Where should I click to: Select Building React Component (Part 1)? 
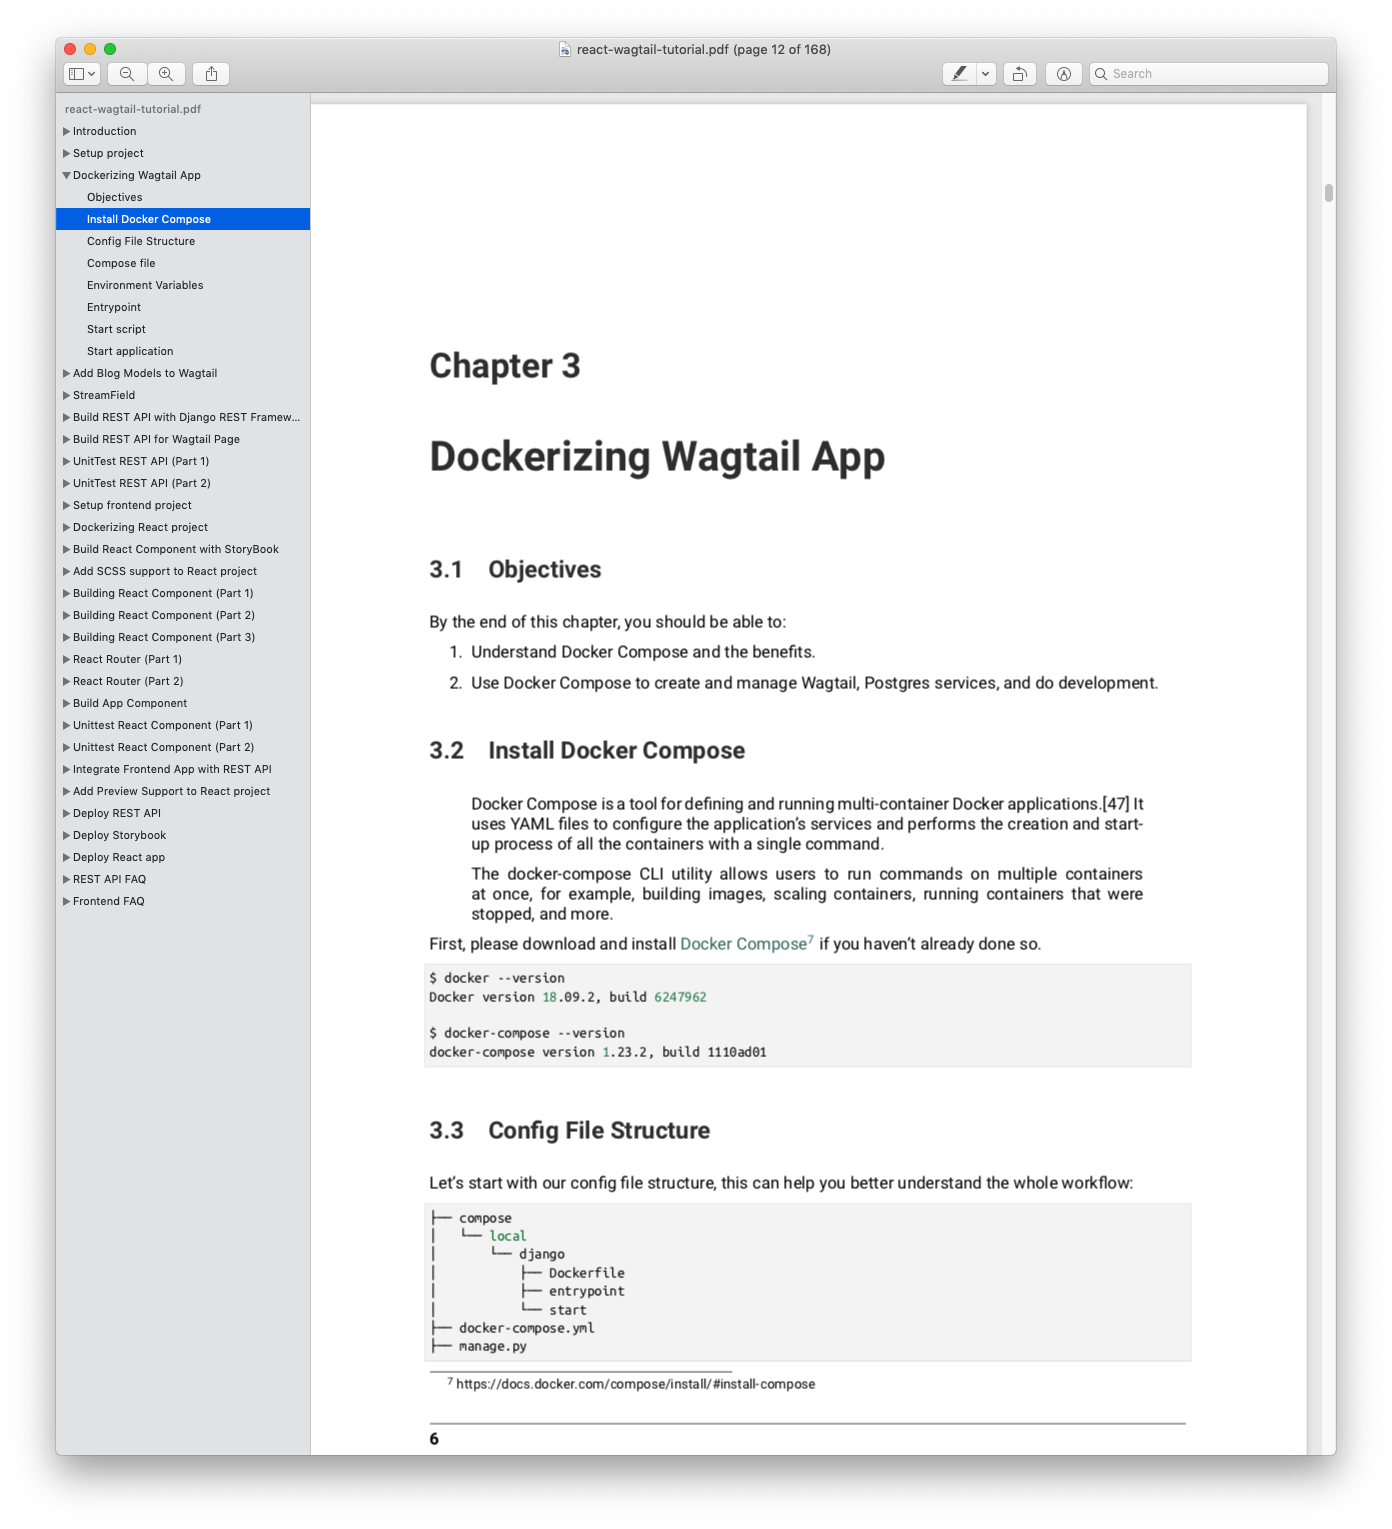pyautogui.click(x=183, y=593)
